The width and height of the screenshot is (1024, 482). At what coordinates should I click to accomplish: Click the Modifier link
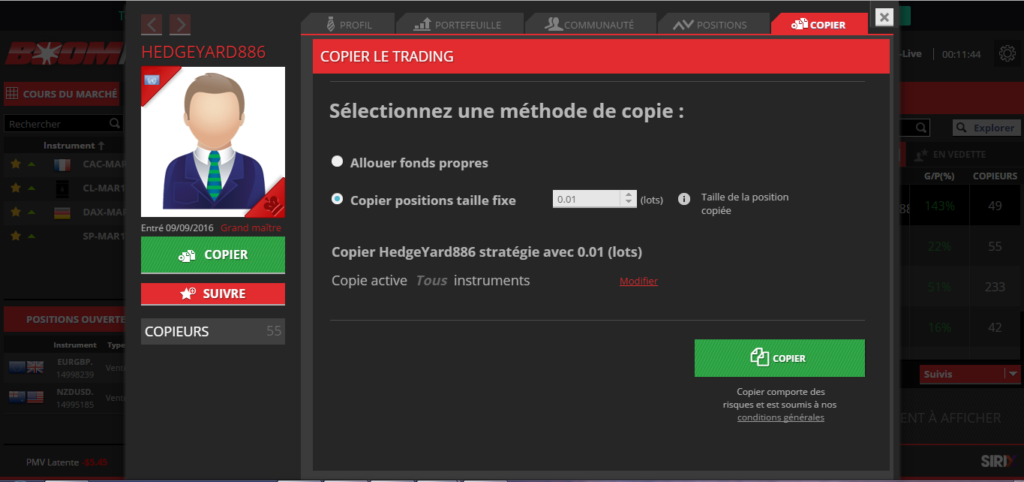click(x=638, y=281)
